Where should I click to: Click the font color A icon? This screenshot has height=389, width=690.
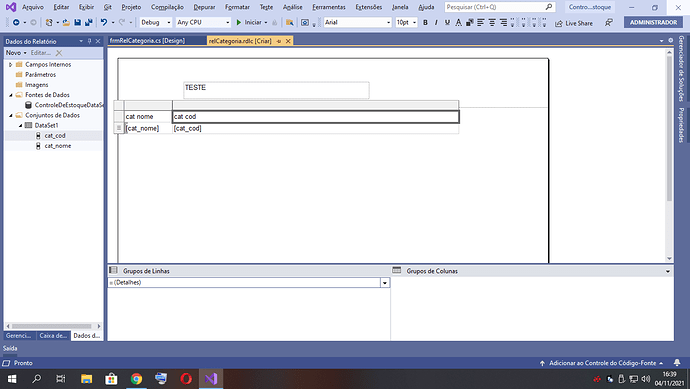[459, 22]
